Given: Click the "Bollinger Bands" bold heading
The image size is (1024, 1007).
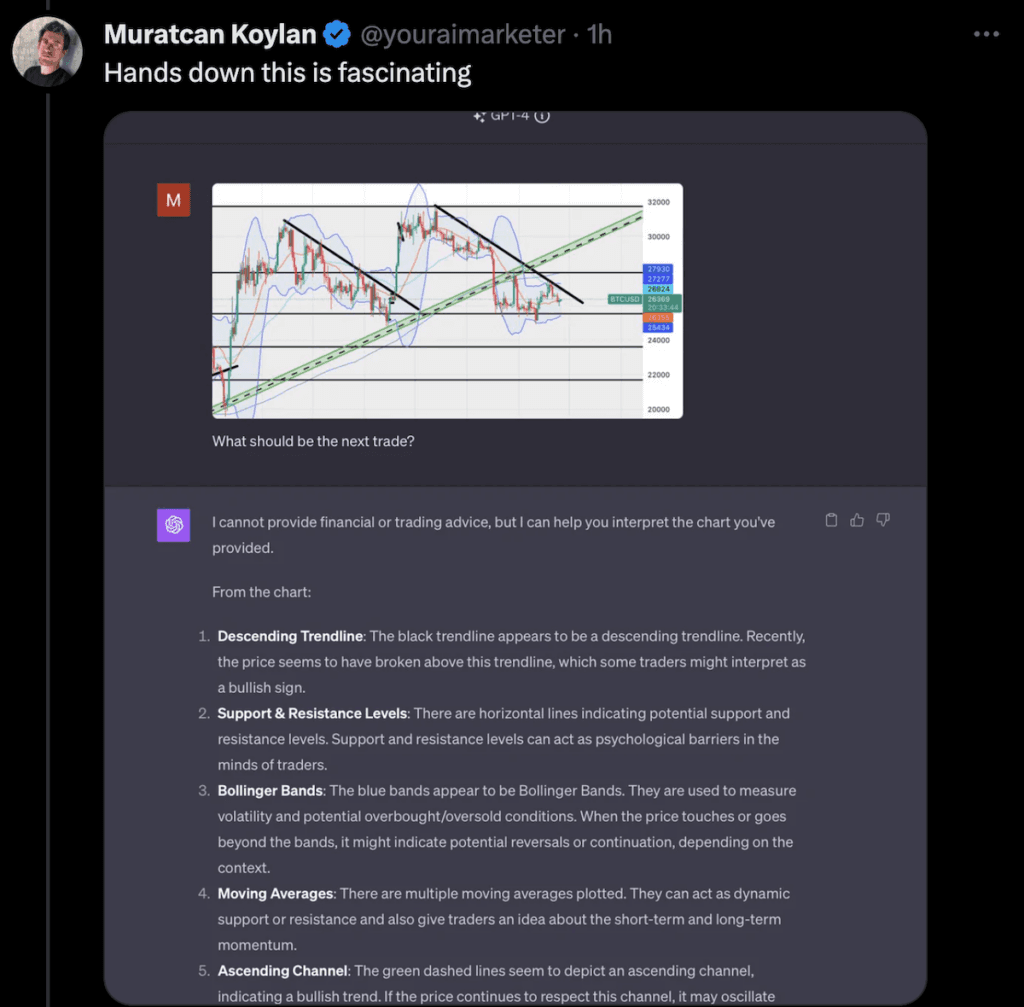Looking at the screenshot, I should point(270,790).
